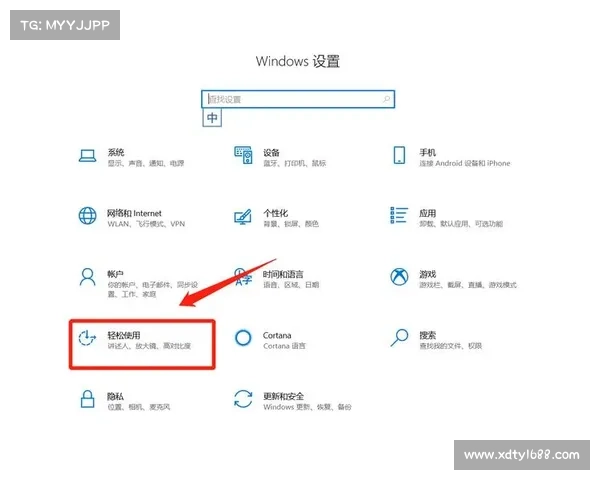Click the 隐私 category title
The image size is (600, 480).
pyautogui.click(x=115, y=396)
